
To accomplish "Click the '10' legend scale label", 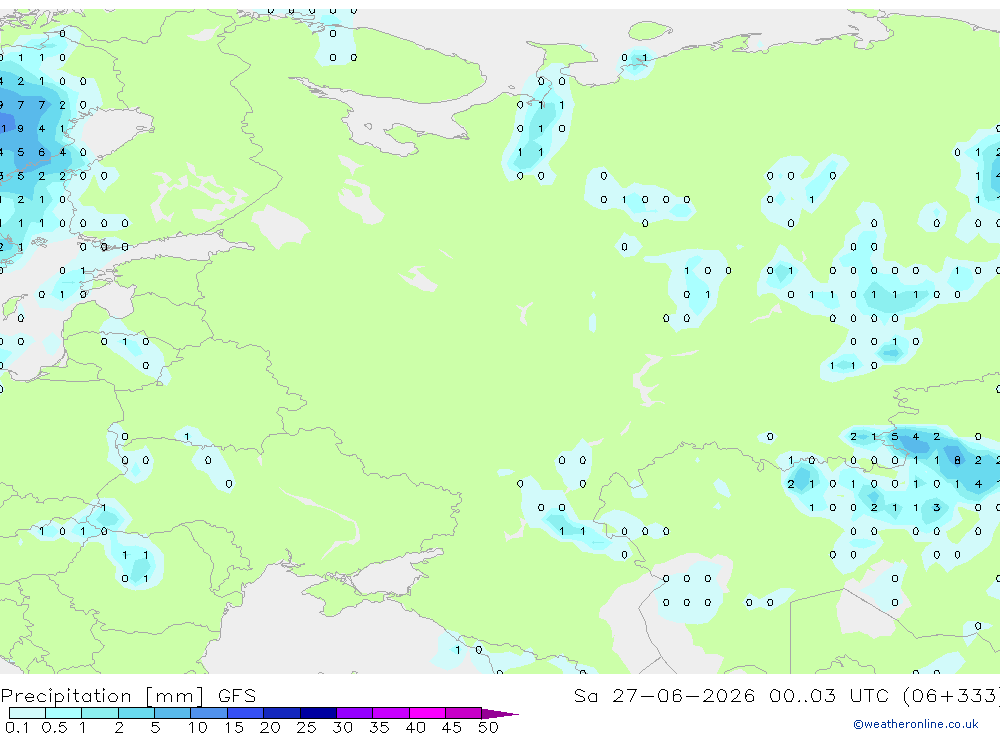I will (x=198, y=727).
